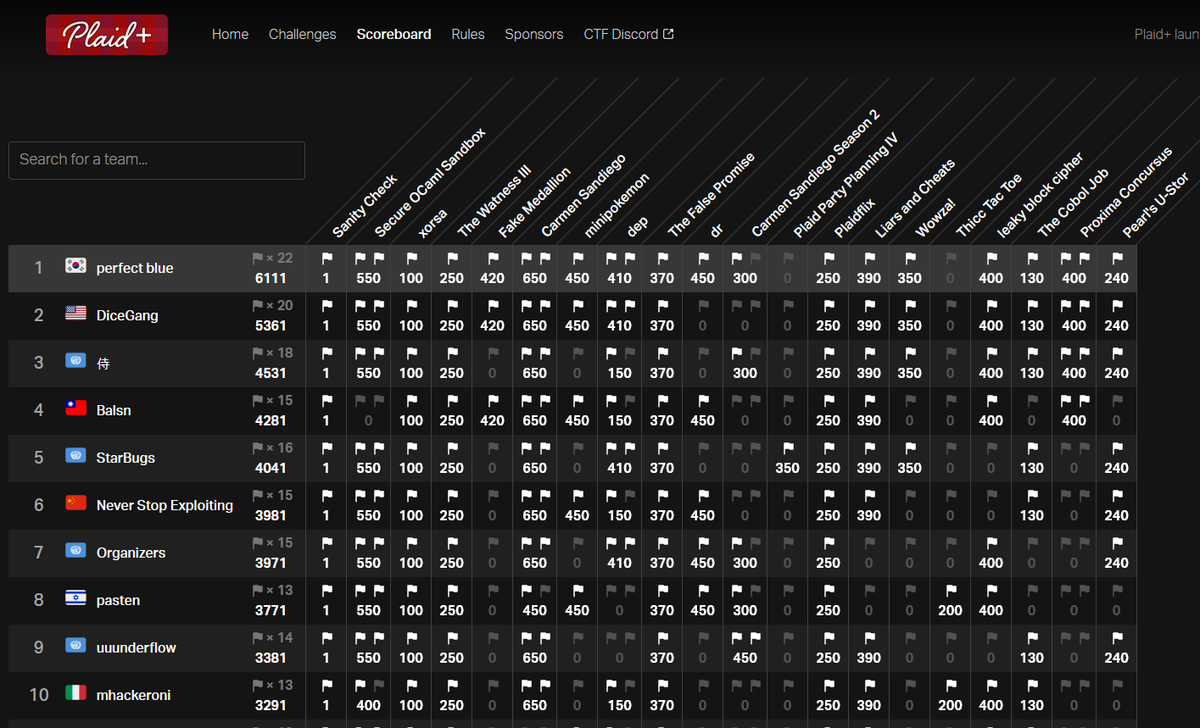This screenshot has height=728, width=1200.
Task: Click the UN flag beside Organizers
Action: tap(76, 551)
